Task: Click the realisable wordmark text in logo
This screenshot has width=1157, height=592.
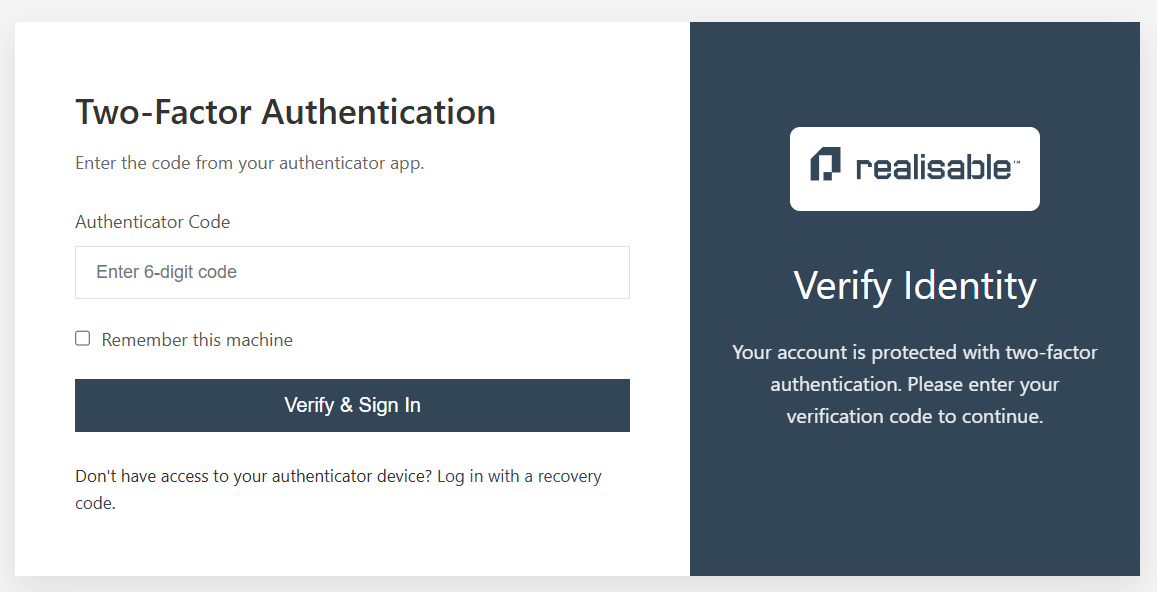Action: (x=933, y=167)
